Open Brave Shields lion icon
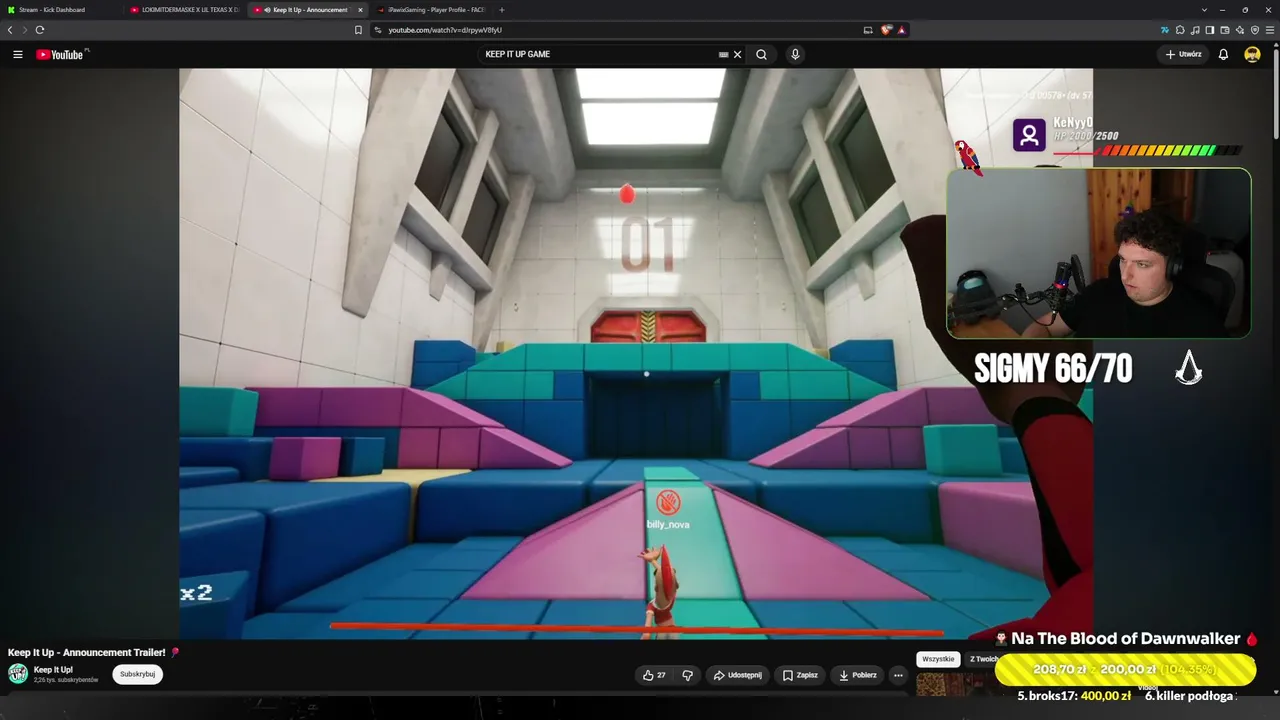 [886, 30]
